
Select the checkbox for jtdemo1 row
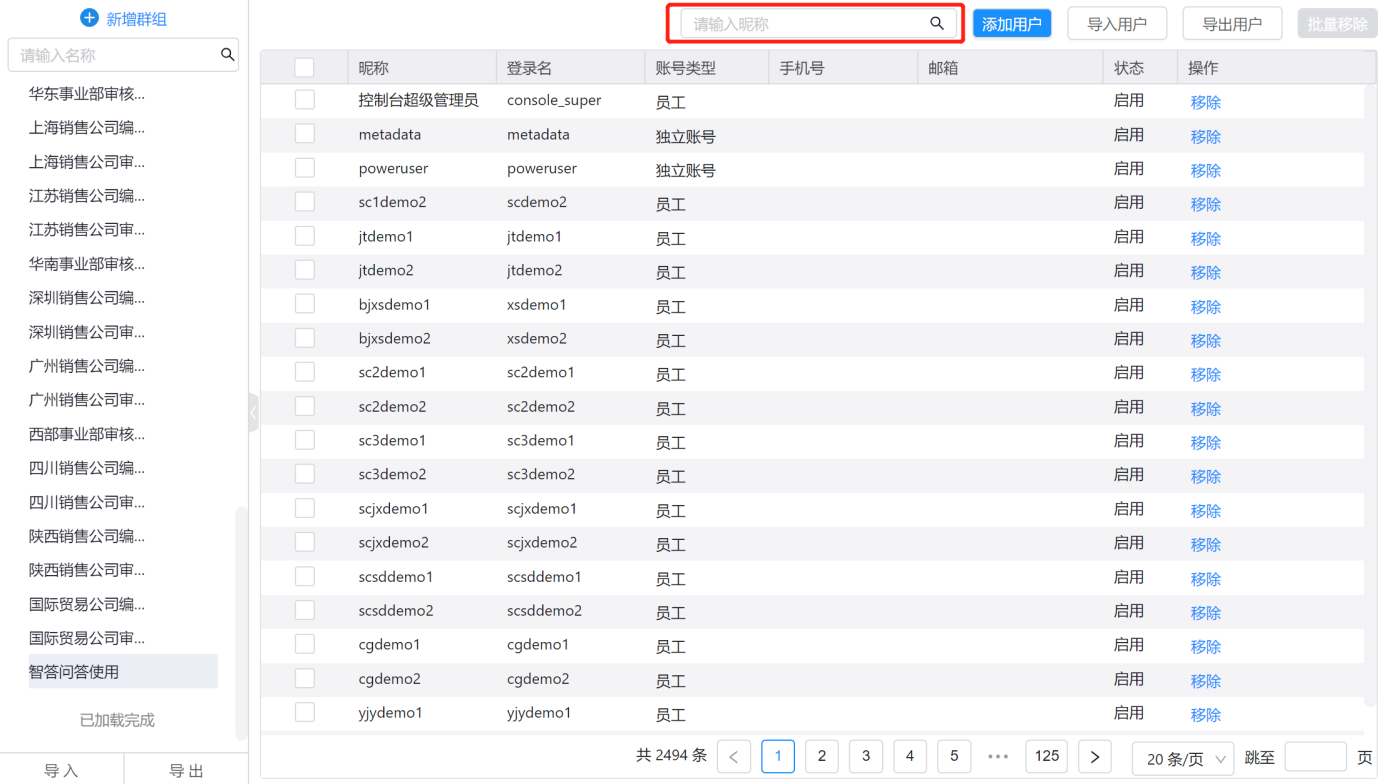pos(305,236)
